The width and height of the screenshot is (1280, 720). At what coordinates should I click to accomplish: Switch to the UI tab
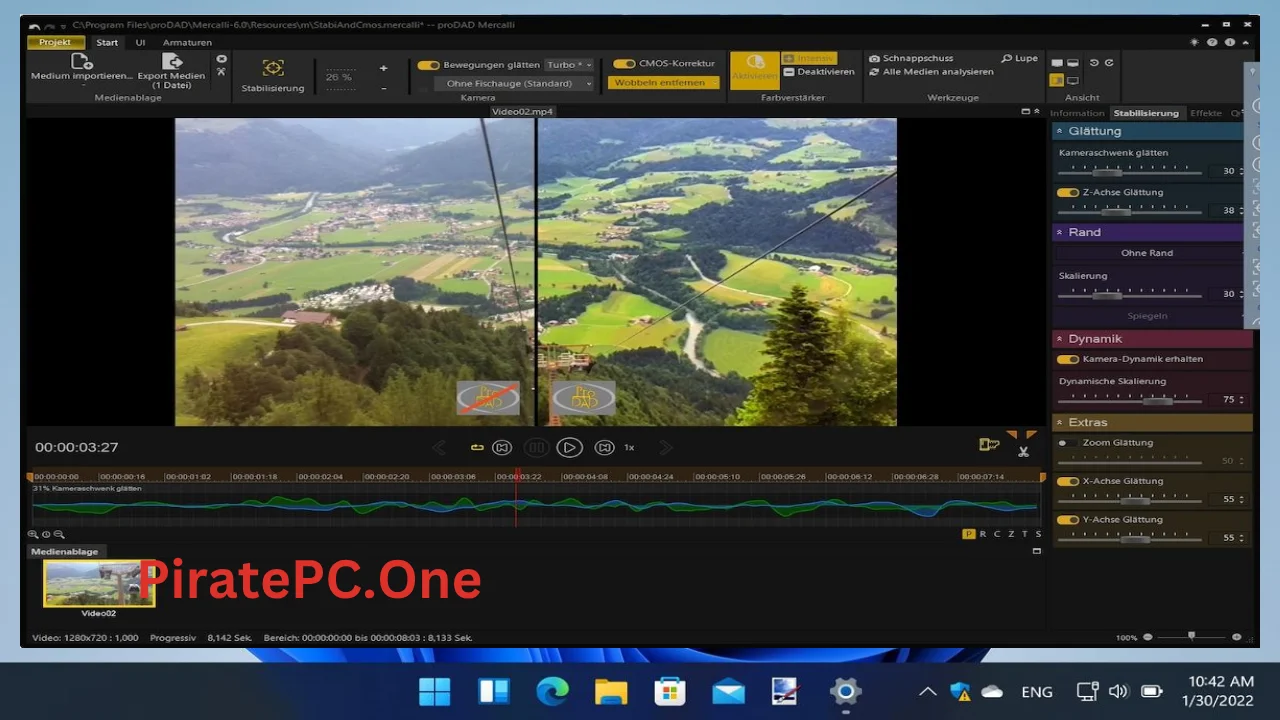[141, 42]
